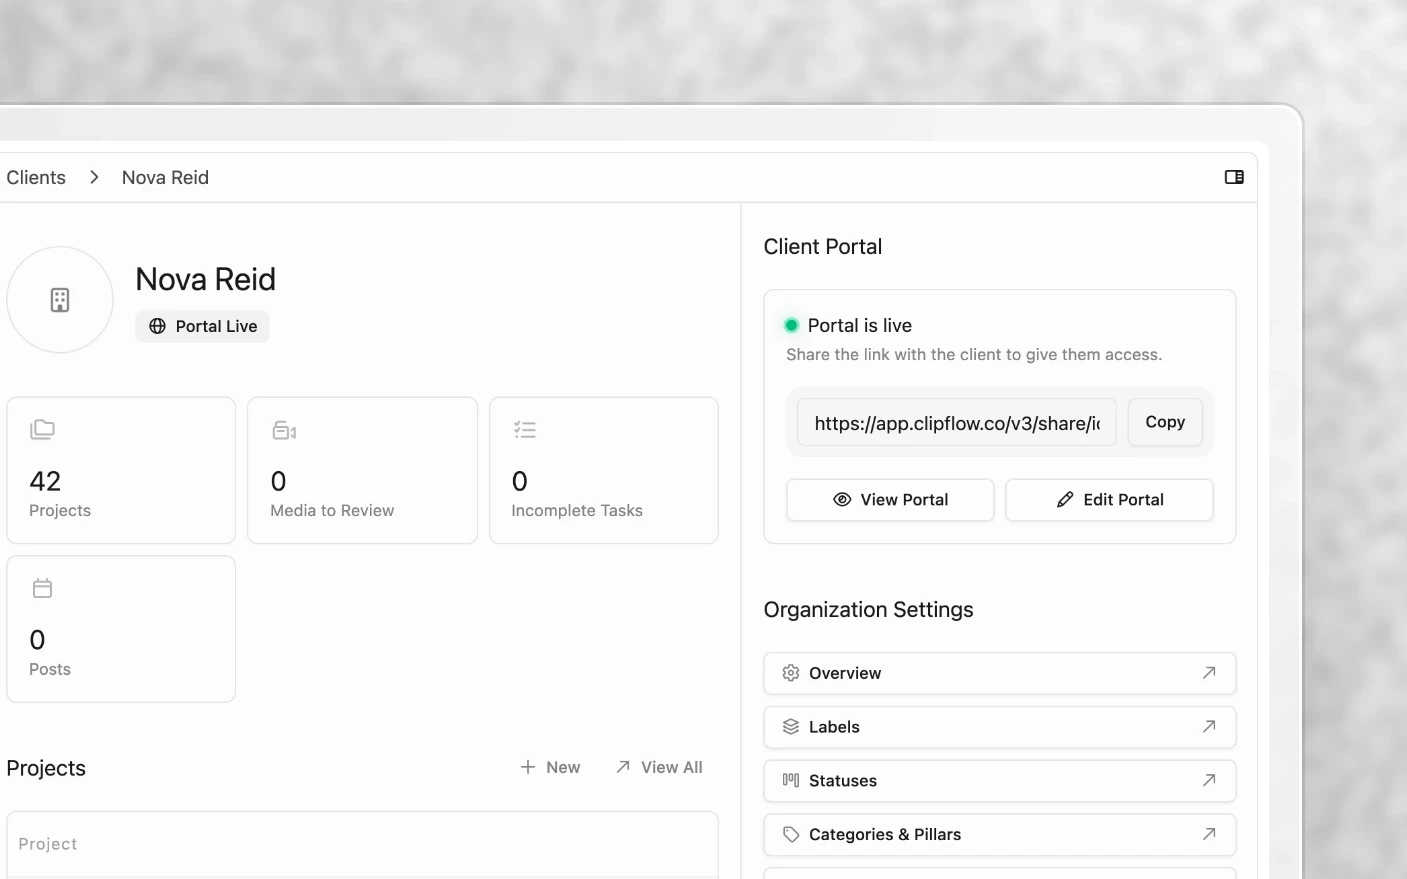Go back to Clients breadcrumb
The image size is (1407, 879).
(36, 177)
